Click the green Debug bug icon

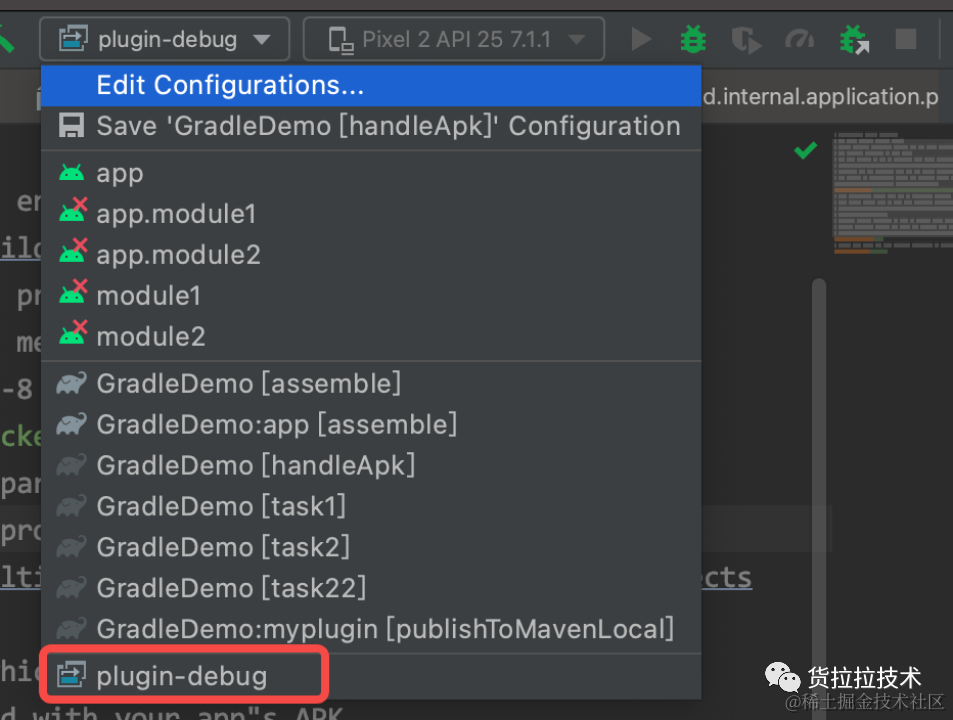pyautogui.click(x=693, y=39)
